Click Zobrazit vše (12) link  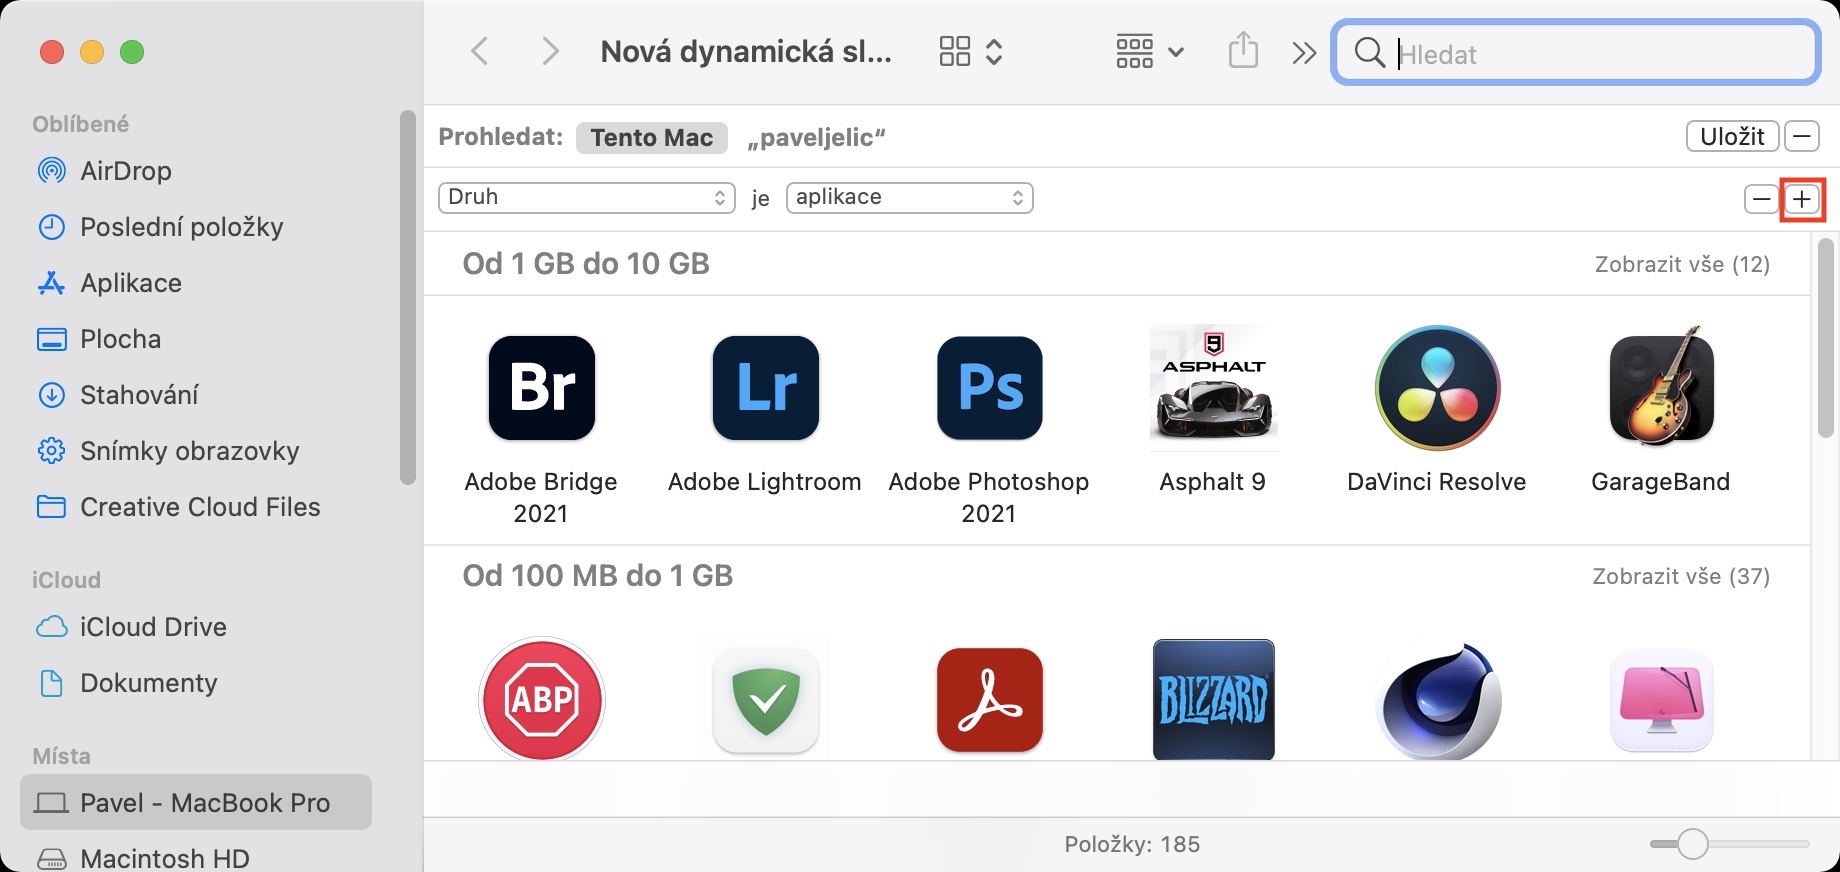(x=1682, y=264)
